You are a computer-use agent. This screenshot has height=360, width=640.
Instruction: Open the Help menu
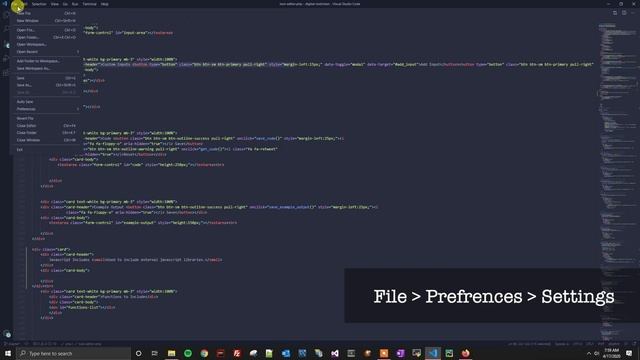105,4
